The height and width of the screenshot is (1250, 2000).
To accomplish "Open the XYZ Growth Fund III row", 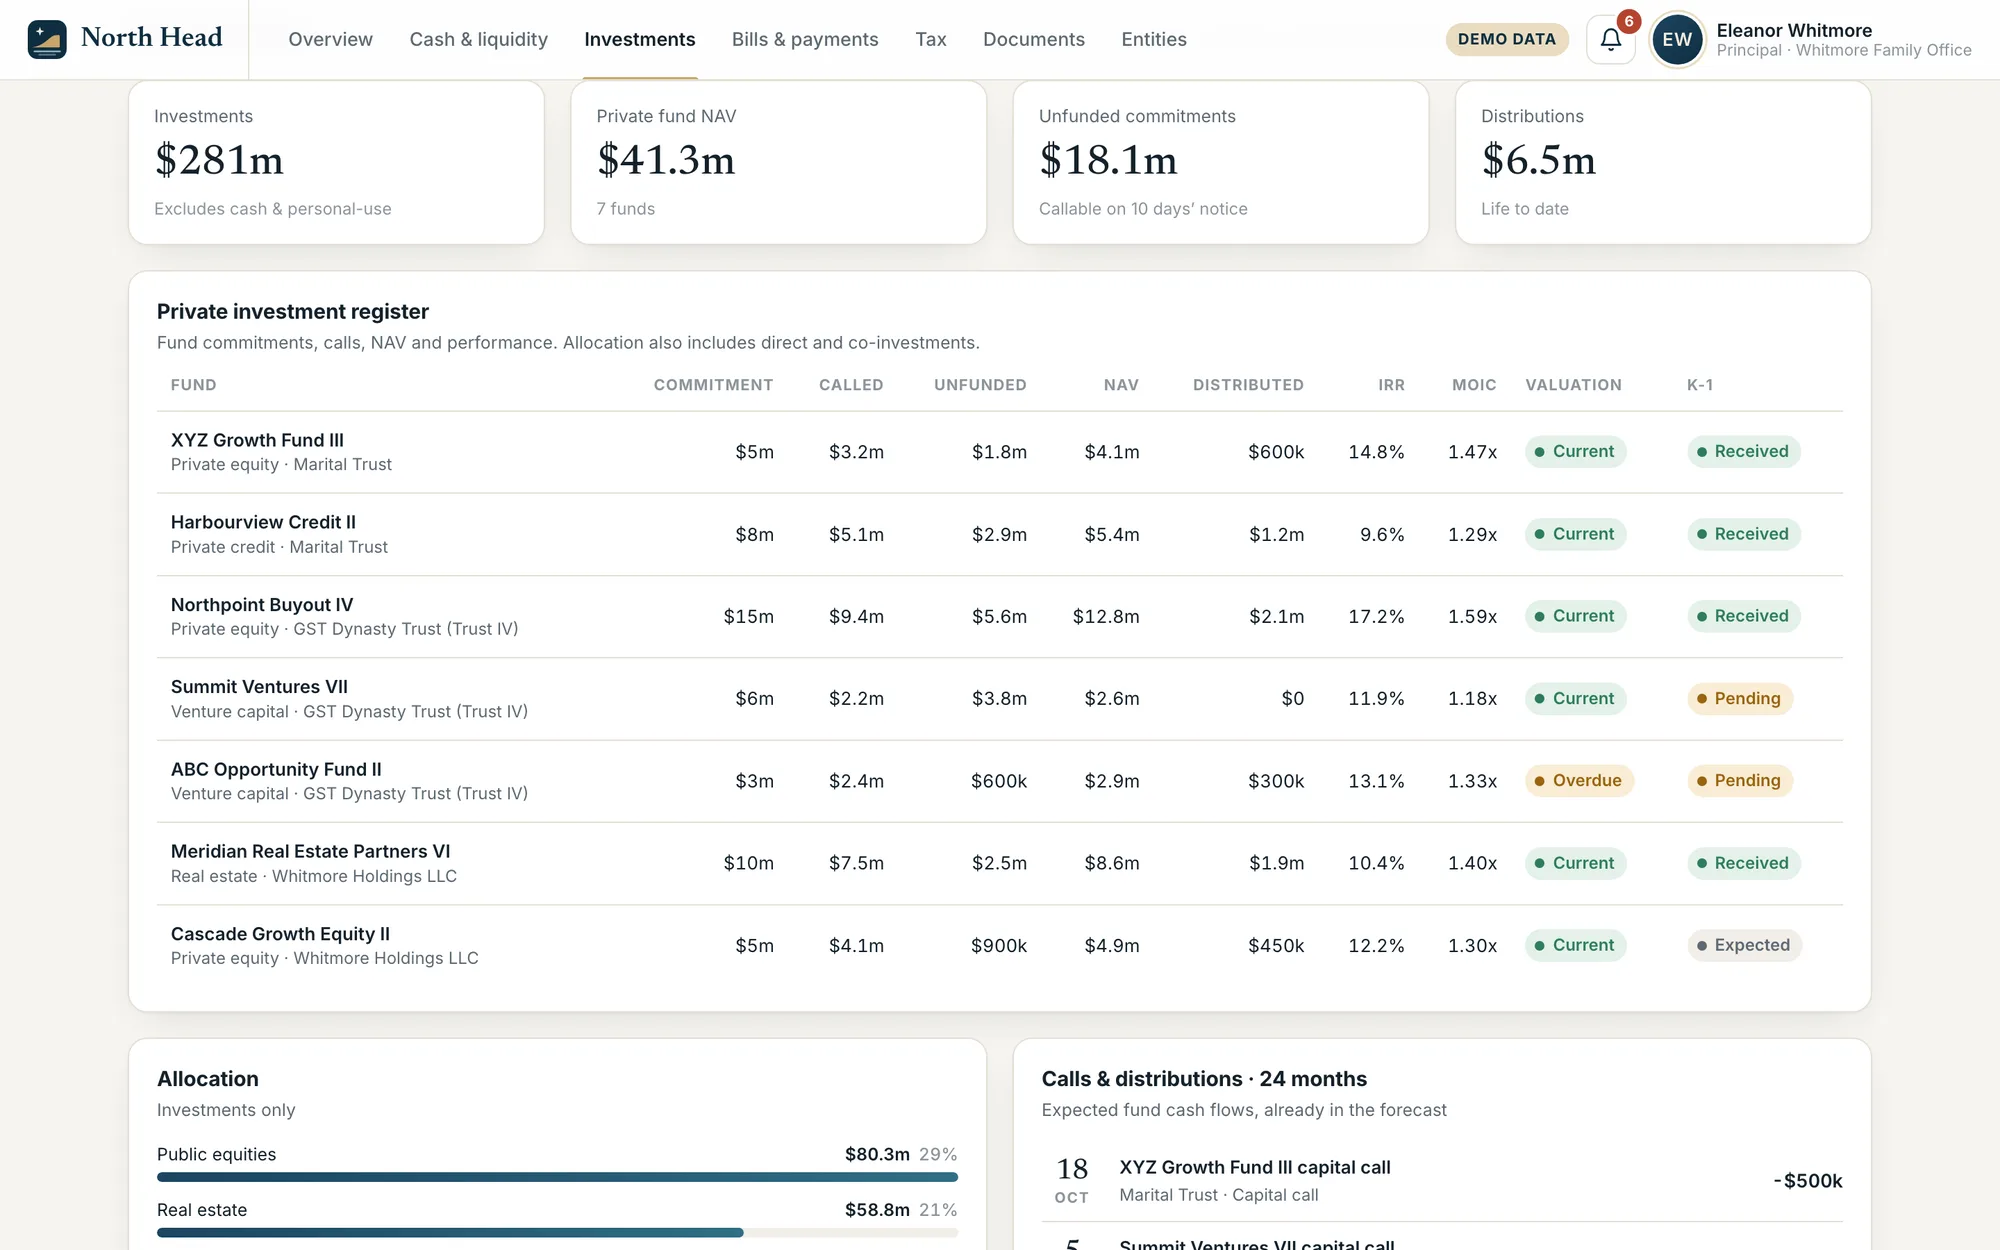I will 1000,452.
